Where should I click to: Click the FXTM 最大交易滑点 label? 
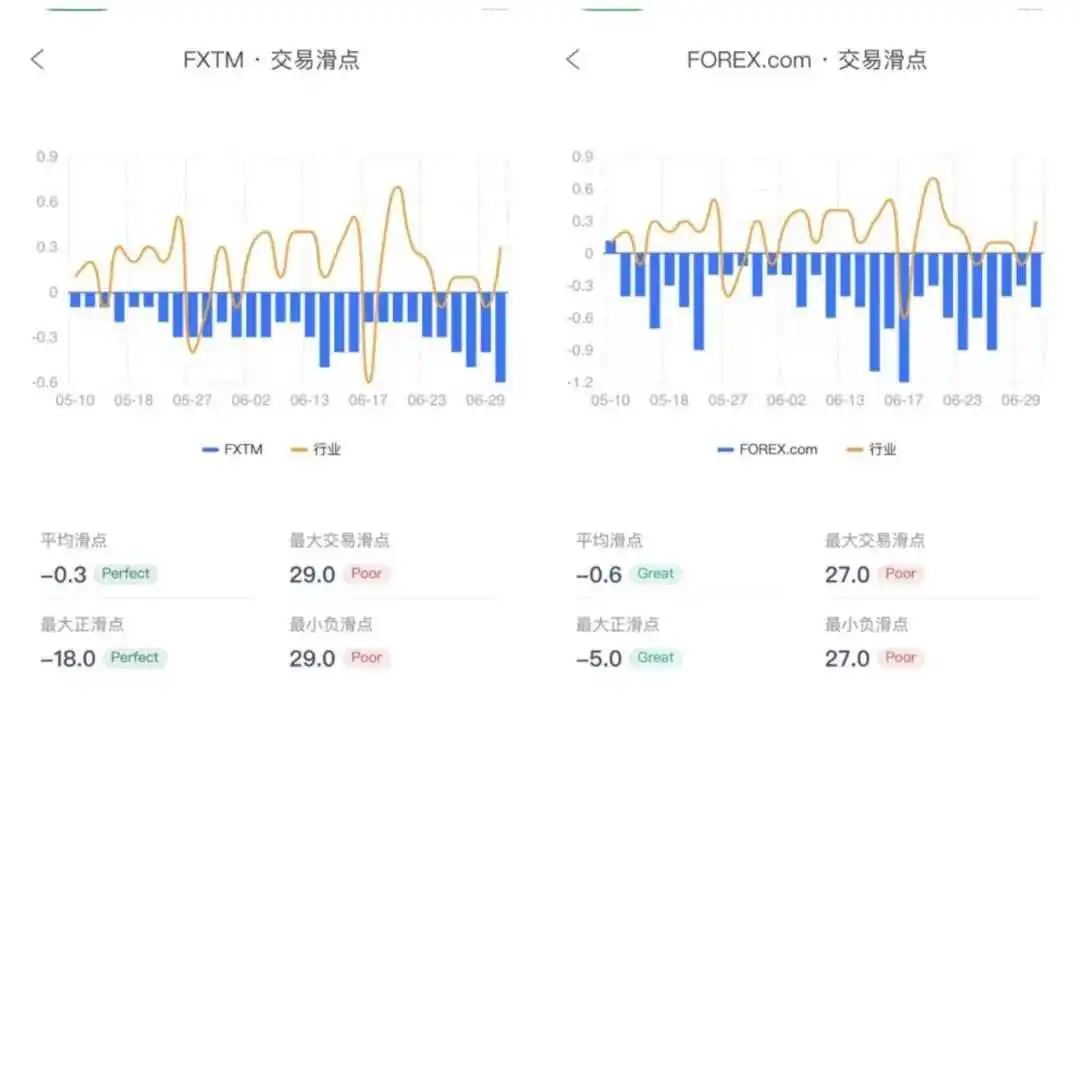pyautogui.click(x=340, y=541)
